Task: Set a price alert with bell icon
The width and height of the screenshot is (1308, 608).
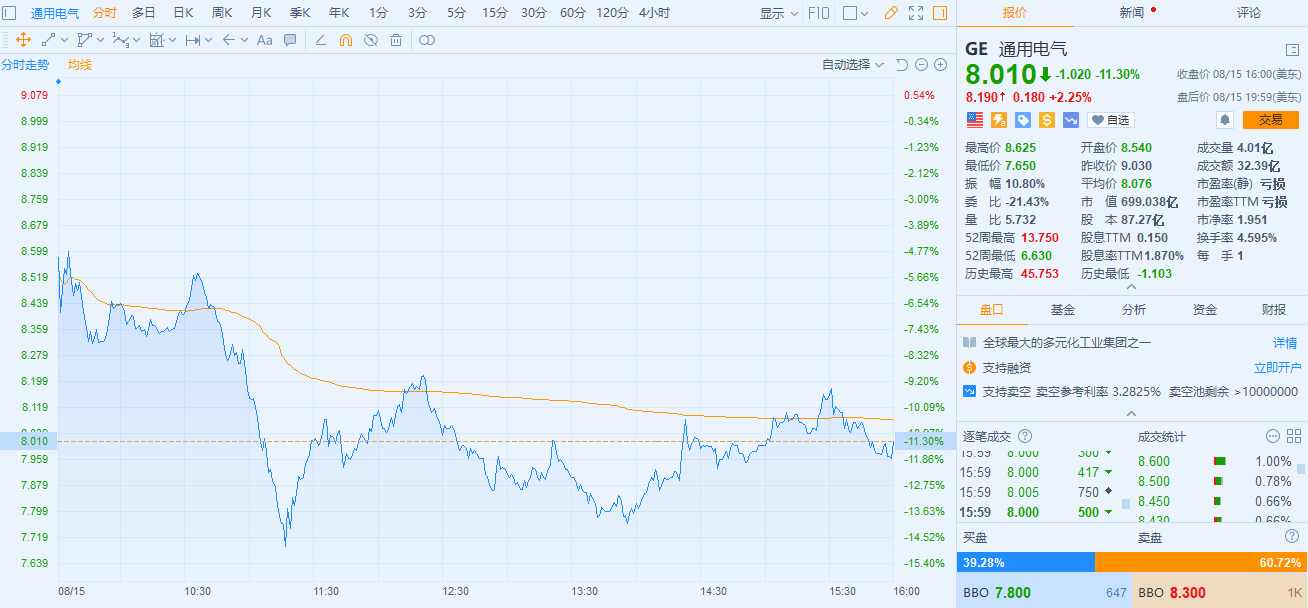Action: point(1225,120)
